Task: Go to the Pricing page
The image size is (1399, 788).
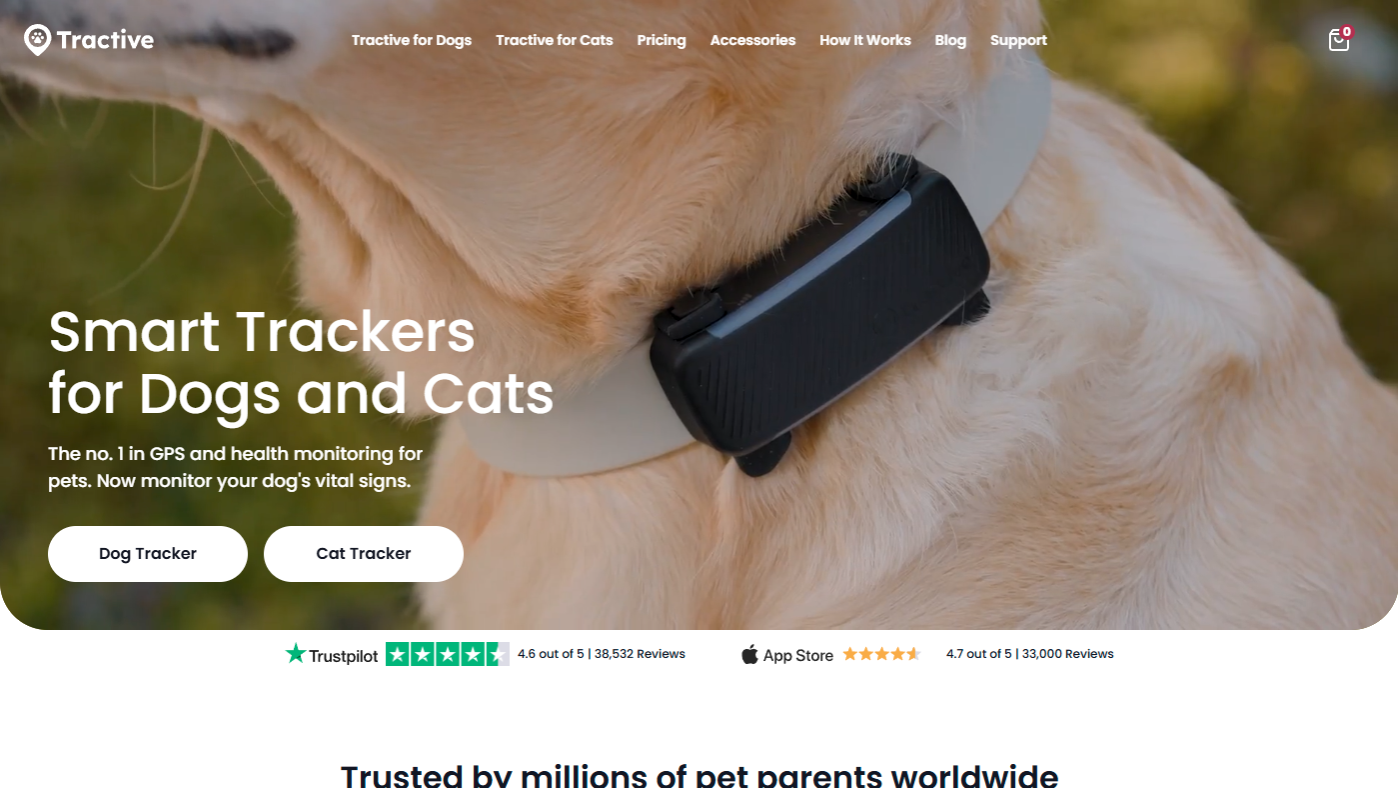Action: [x=661, y=40]
